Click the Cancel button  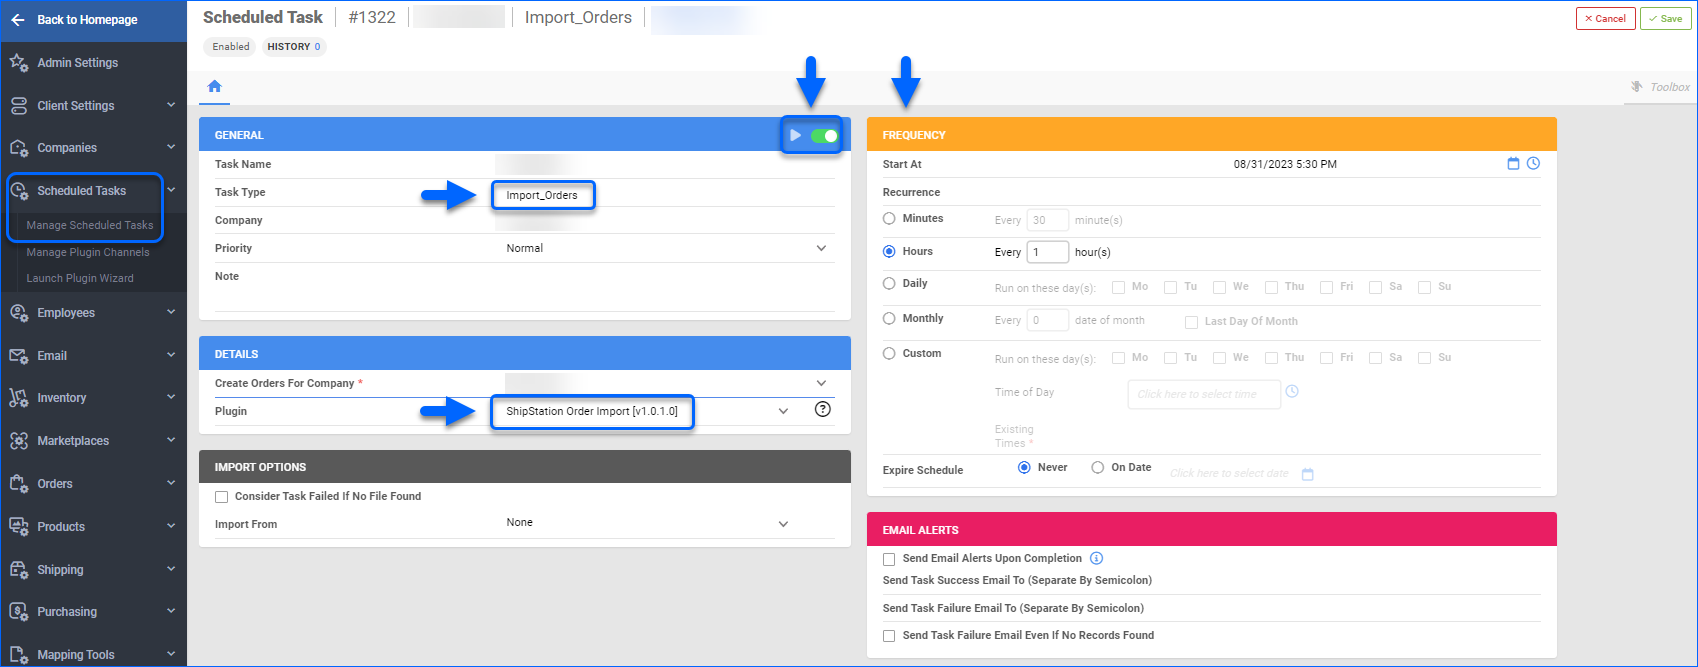(1605, 19)
